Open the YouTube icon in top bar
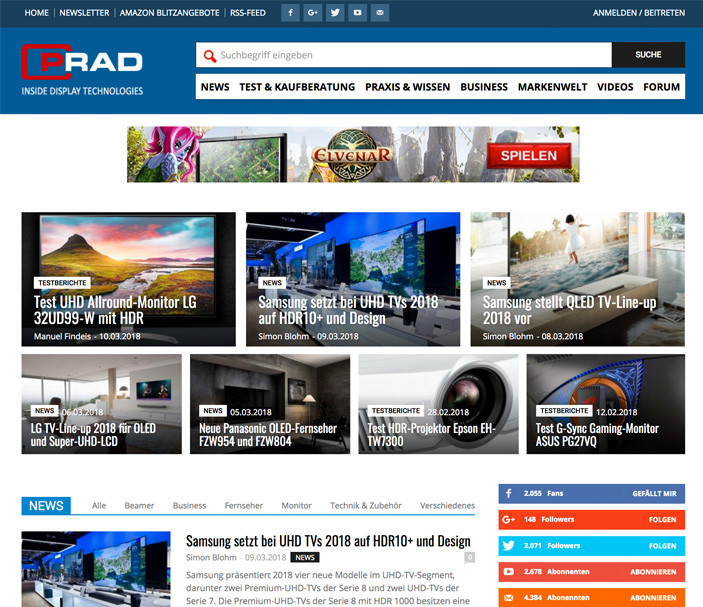This screenshot has height=607, width=703. click(357, 13)
